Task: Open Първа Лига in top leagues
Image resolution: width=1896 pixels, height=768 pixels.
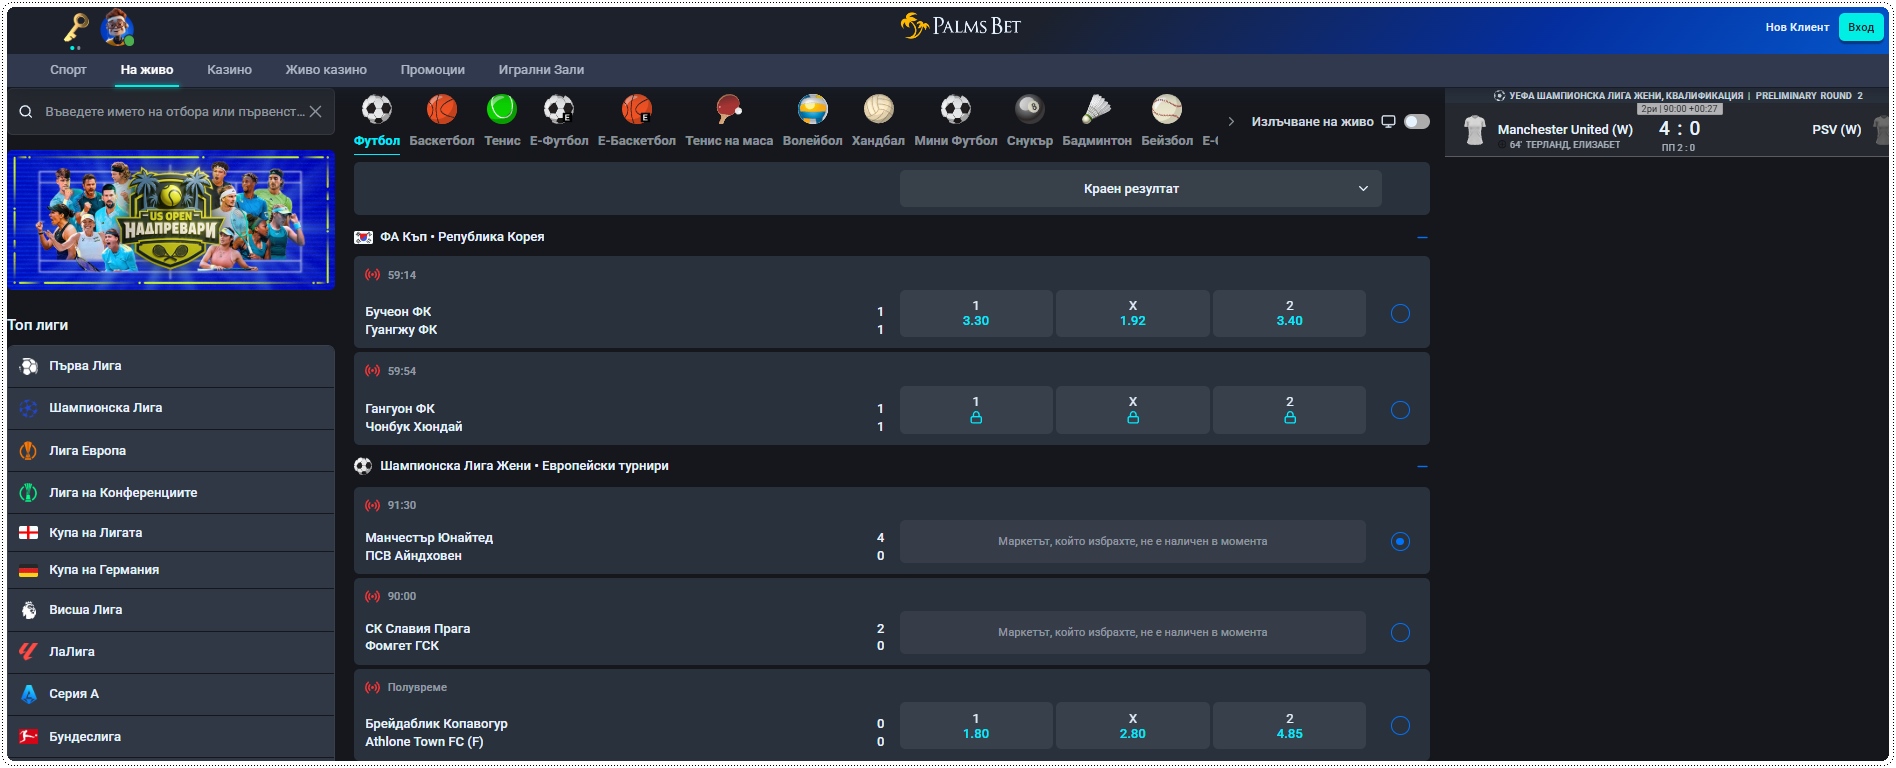Action: 171,366
